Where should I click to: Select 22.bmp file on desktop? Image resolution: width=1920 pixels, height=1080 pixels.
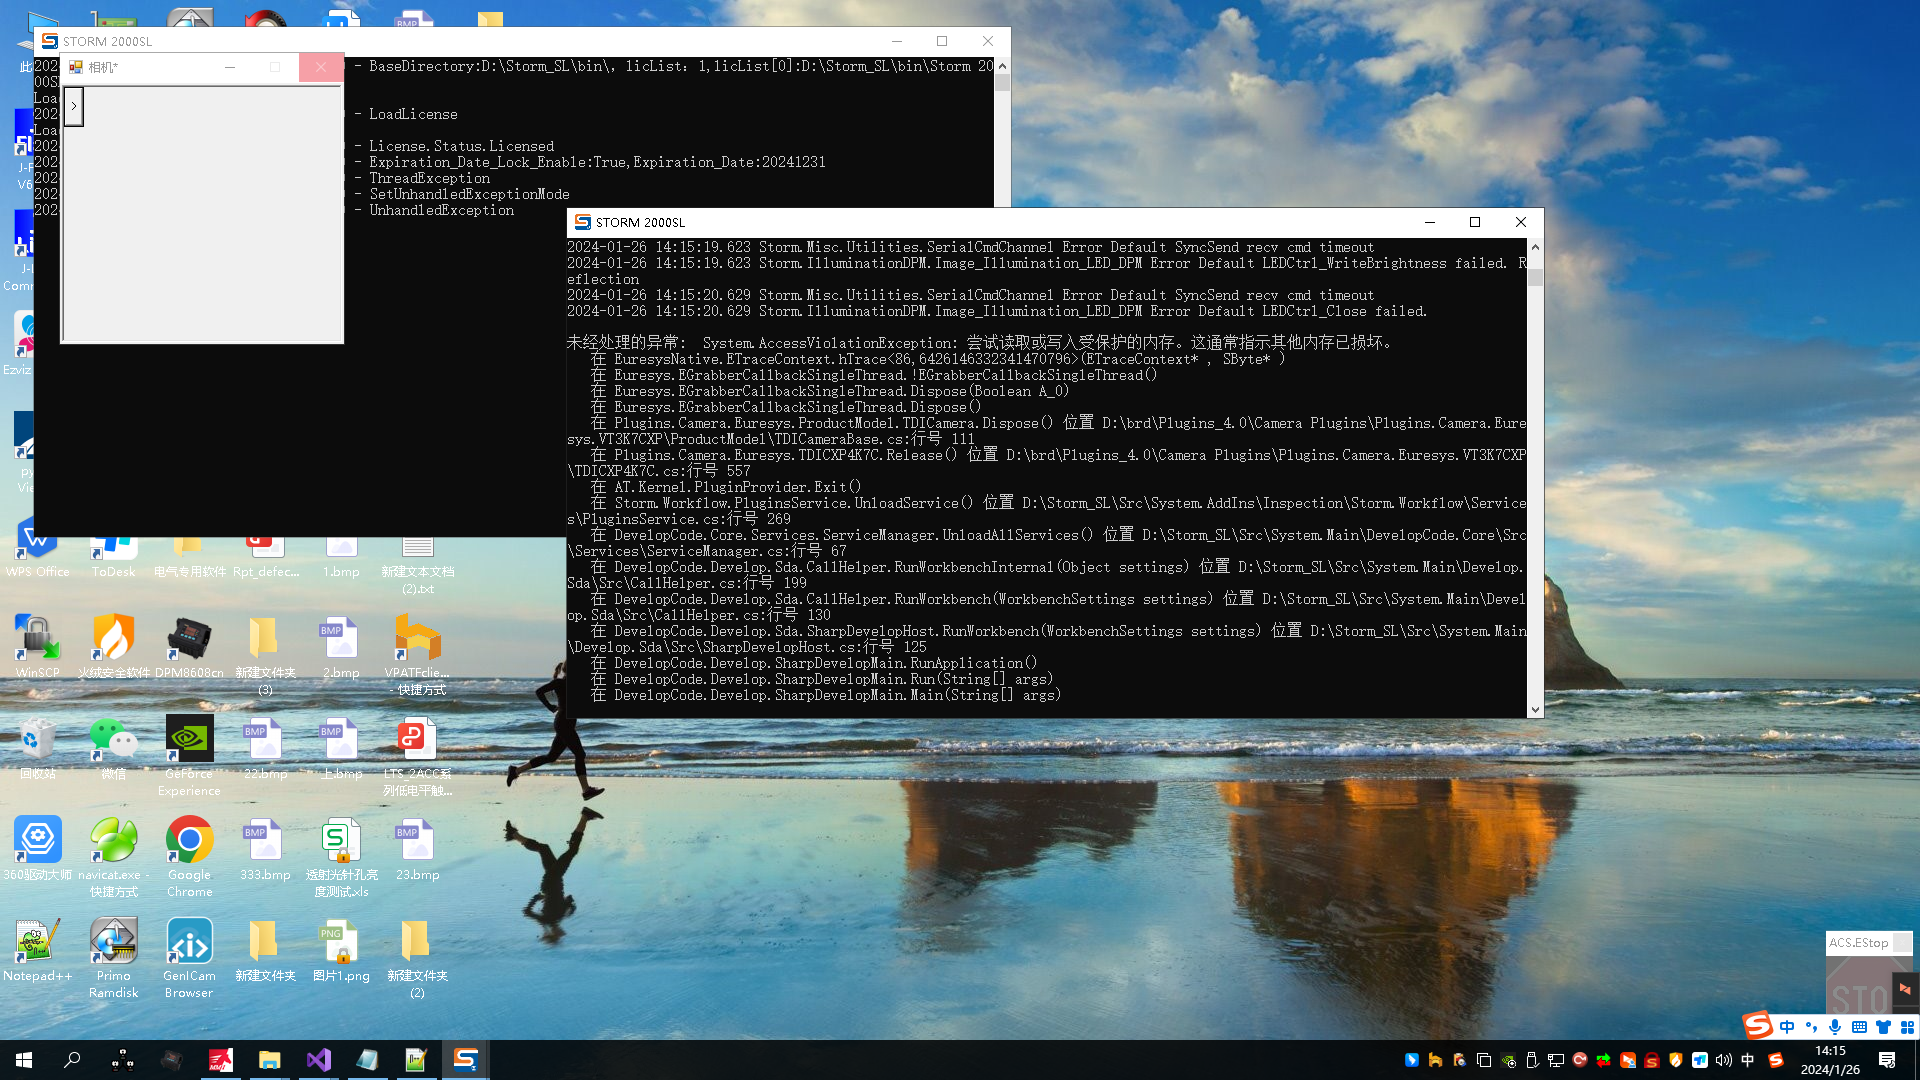click(265, 749)
